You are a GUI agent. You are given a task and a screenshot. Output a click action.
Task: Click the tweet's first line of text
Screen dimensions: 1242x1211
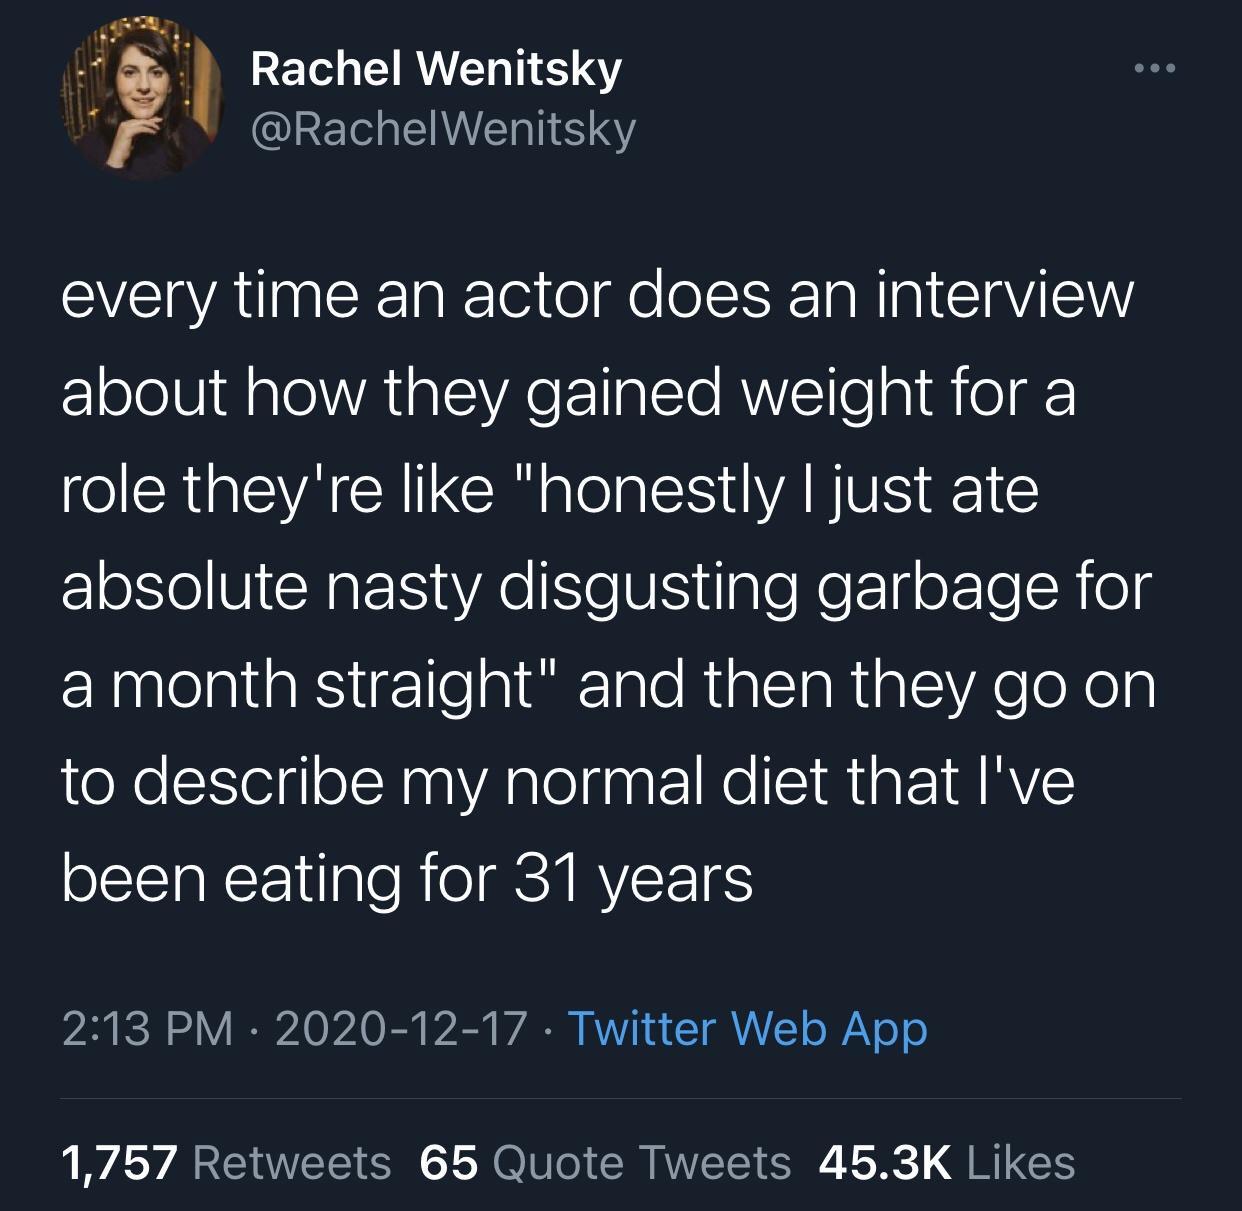pyautogui.click(x=597, y=297)
